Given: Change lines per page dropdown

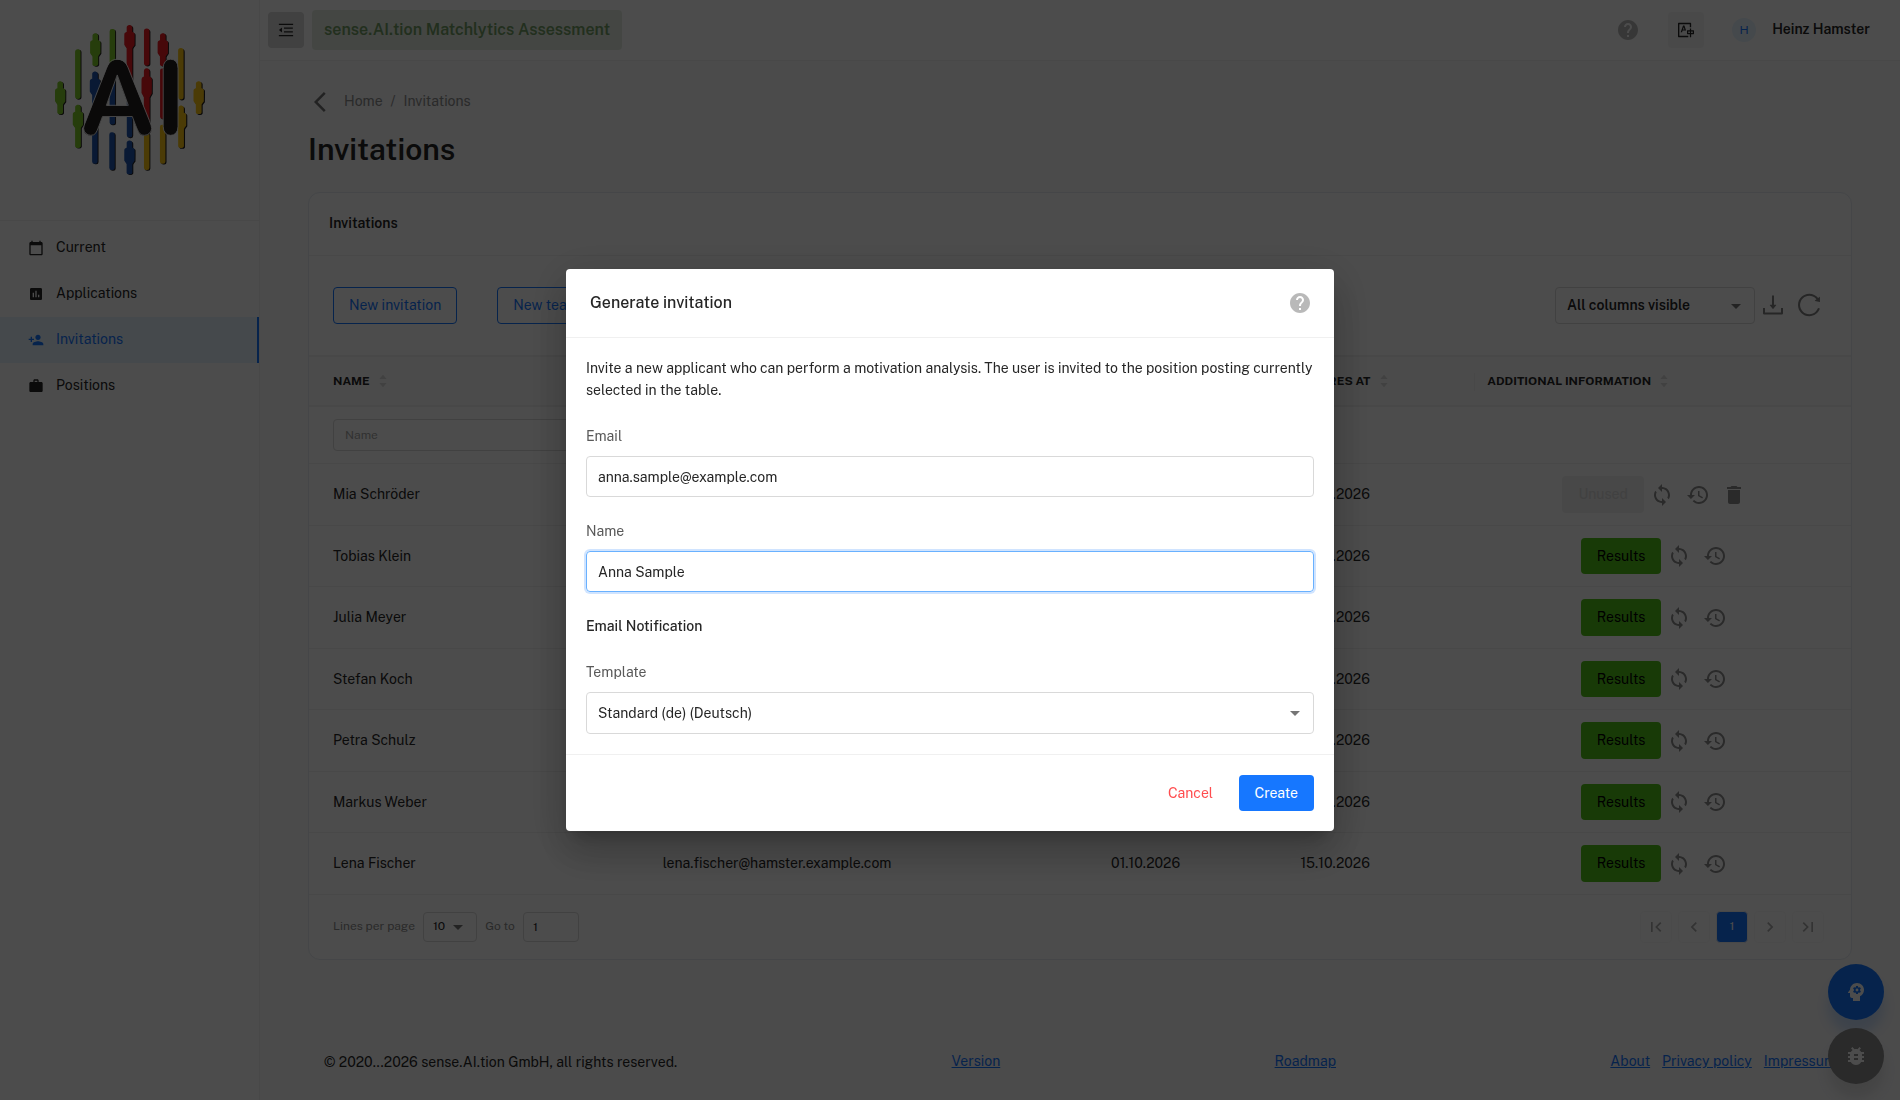Looking at the screenshot, I should click(x=449, y=927).
